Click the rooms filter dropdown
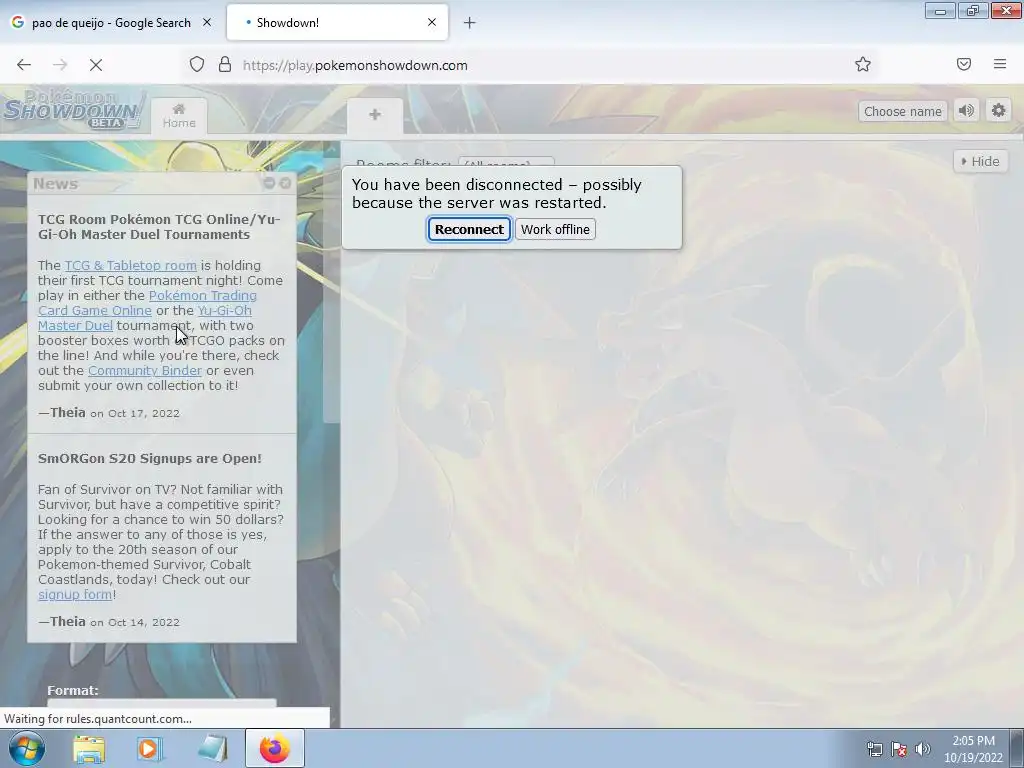This screenshot has height=768, width=1024. tap(506, 163)
